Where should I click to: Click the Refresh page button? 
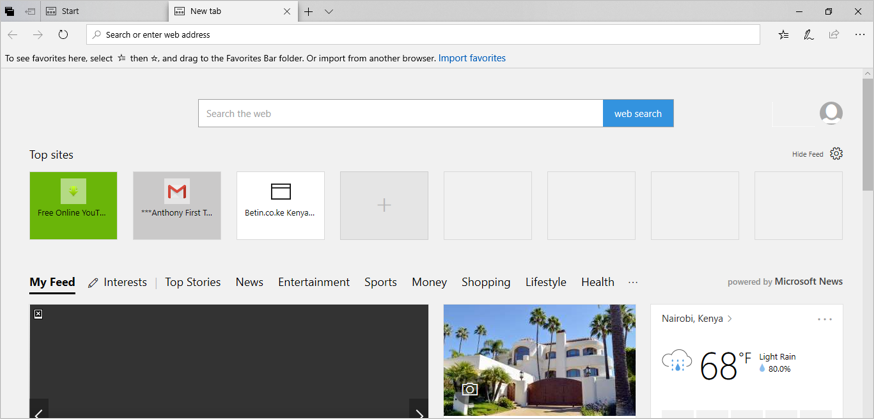pos(63,35)
